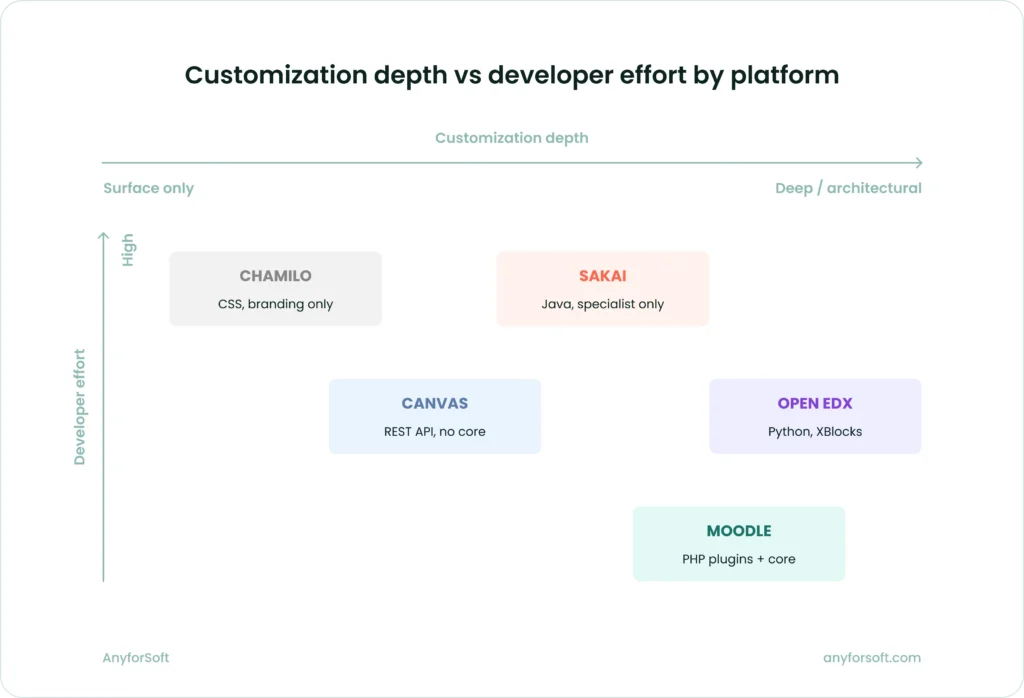Screen dimensions: 1024x698
Task: Expand the 'Surface only' axis label
Action: [x=148, y=188]
